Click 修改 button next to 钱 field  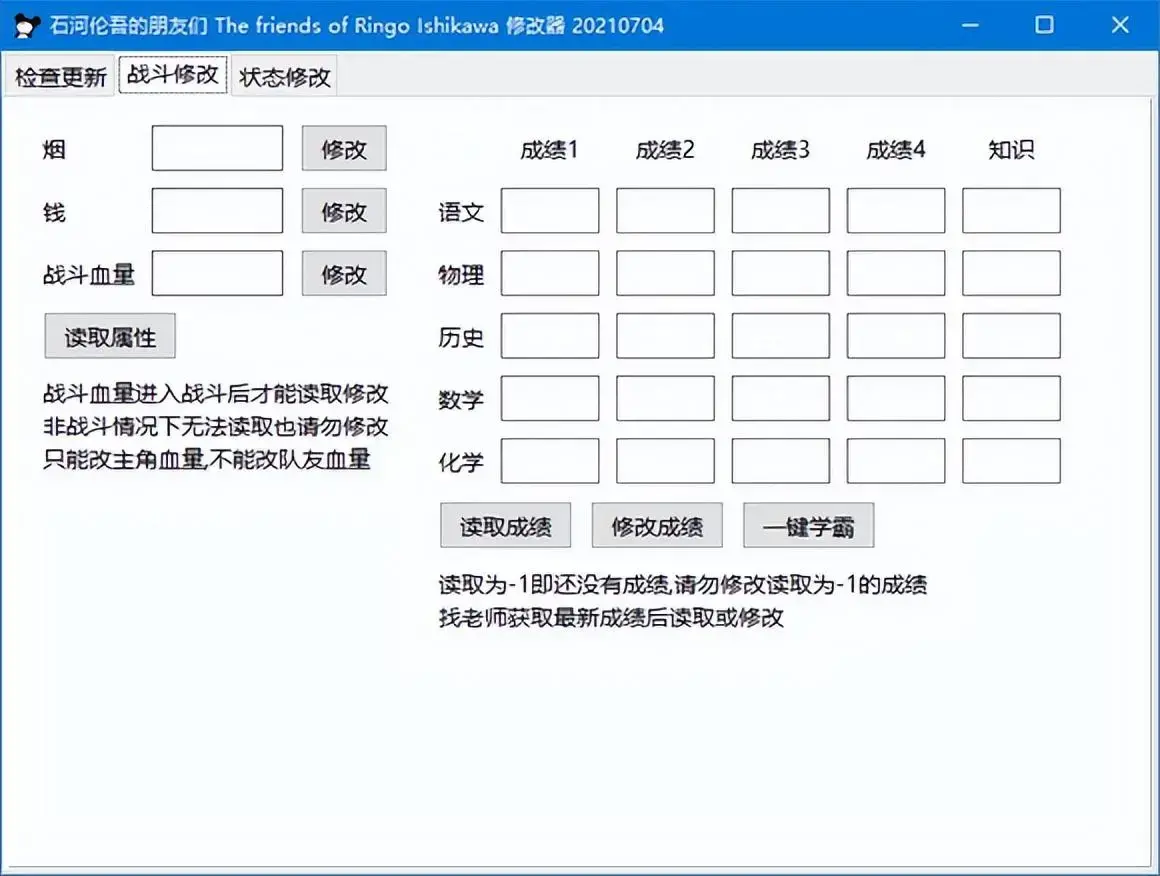(344, 211)
